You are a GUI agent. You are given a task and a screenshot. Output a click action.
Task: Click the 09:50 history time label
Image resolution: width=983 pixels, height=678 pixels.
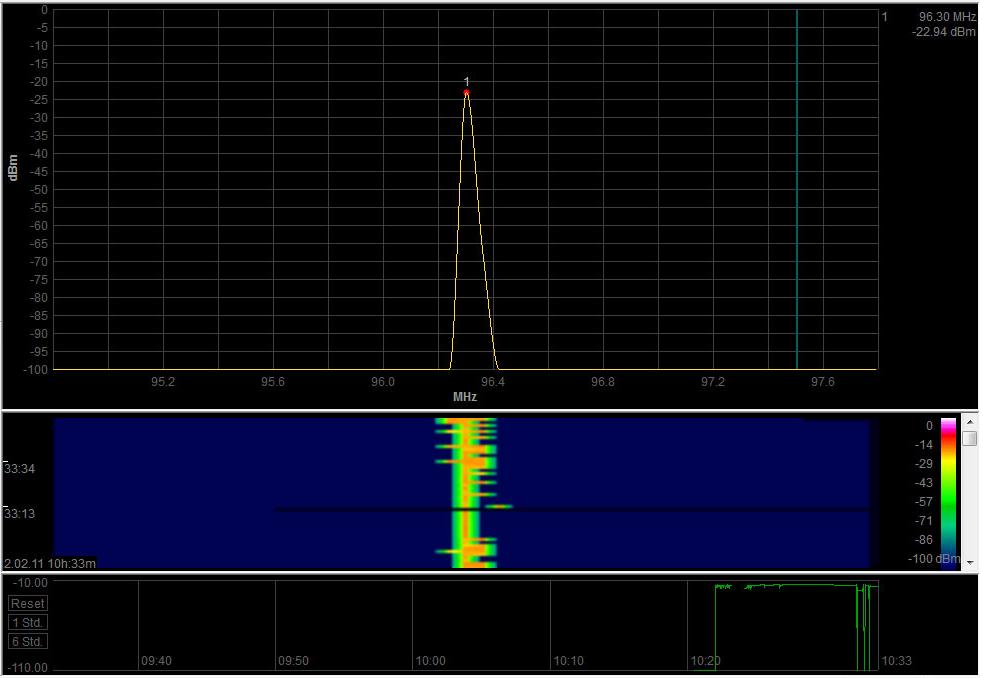tap(293, 660)
